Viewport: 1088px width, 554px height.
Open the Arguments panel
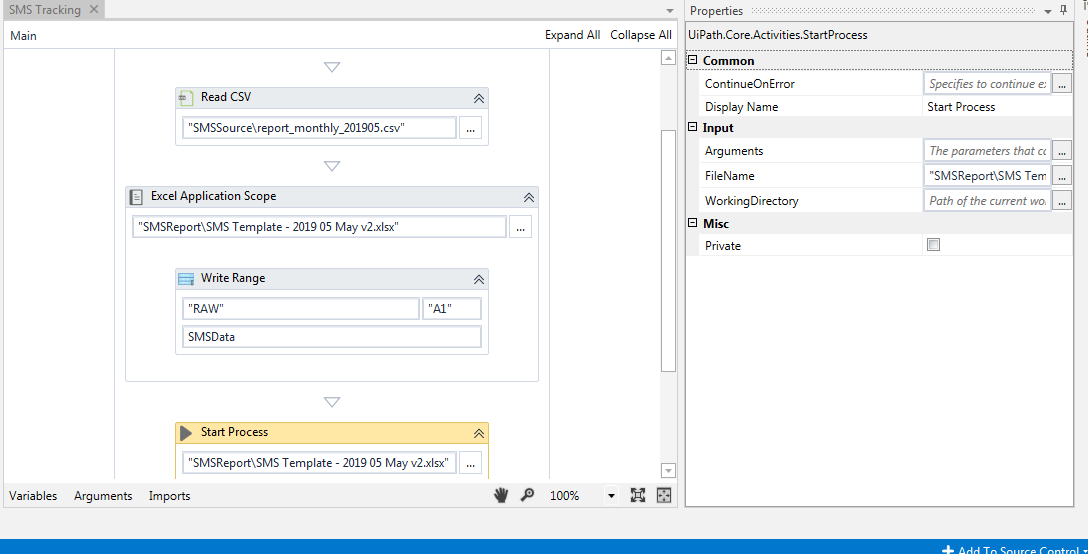pos(103,496)
